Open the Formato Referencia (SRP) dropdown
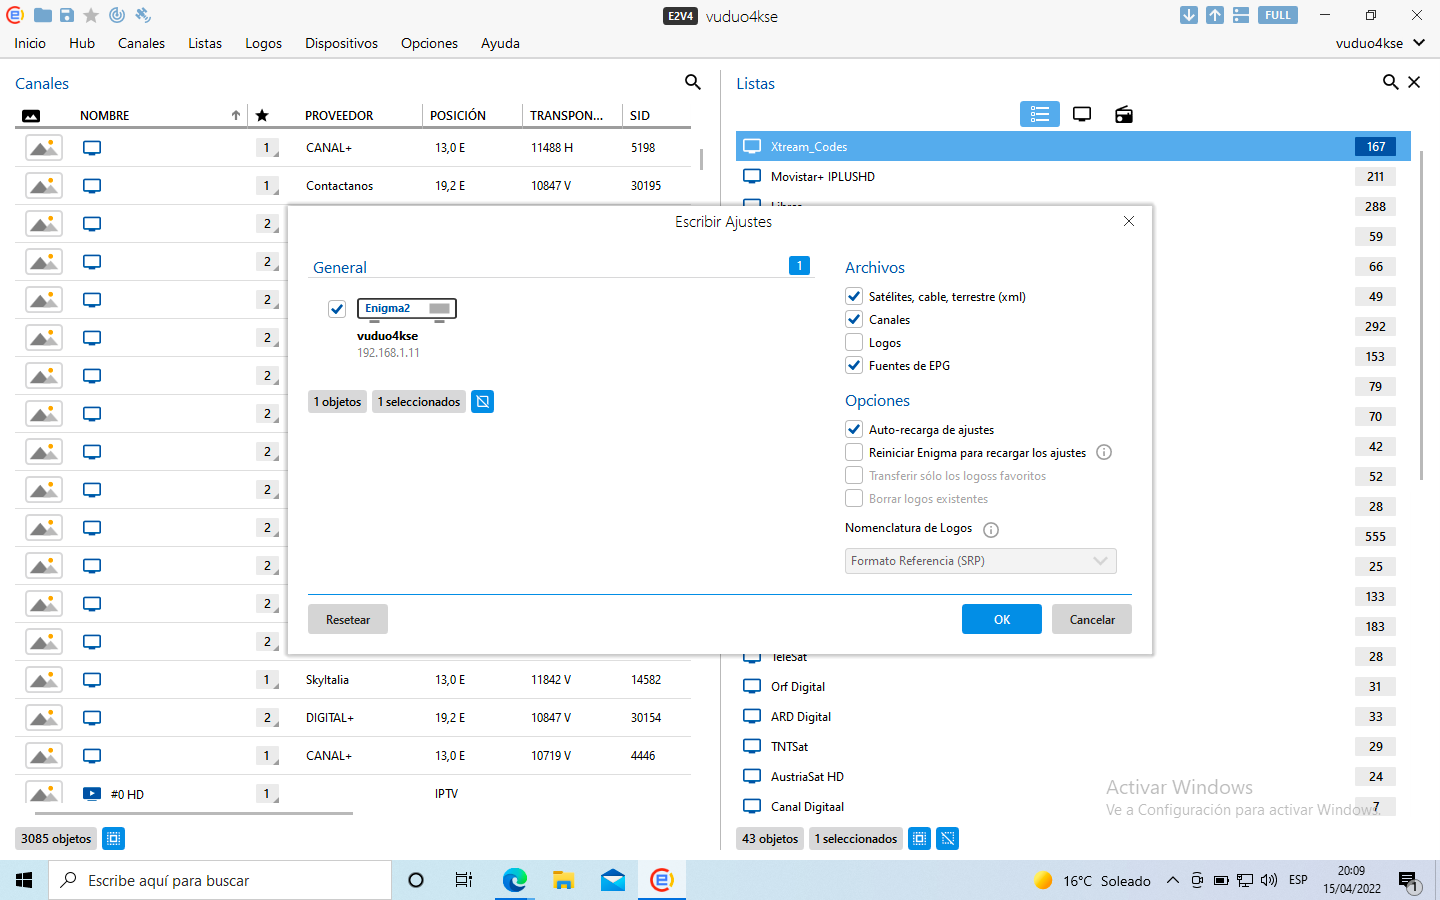This screenshot has height=900, width=1440. 980,561
